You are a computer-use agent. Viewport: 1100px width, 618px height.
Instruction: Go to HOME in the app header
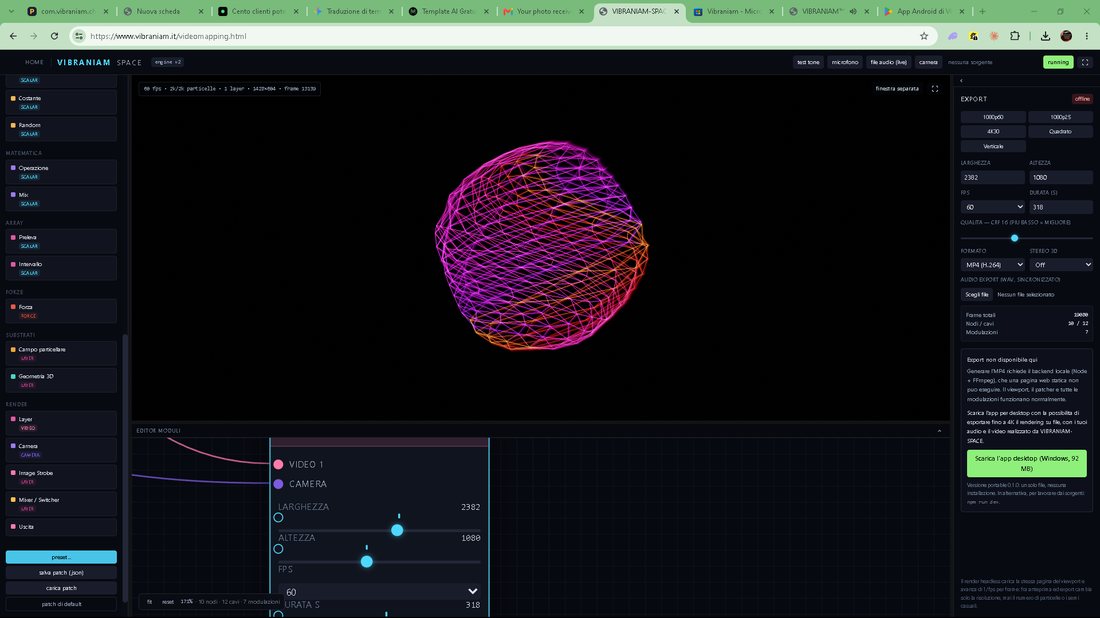click(34, 62)
